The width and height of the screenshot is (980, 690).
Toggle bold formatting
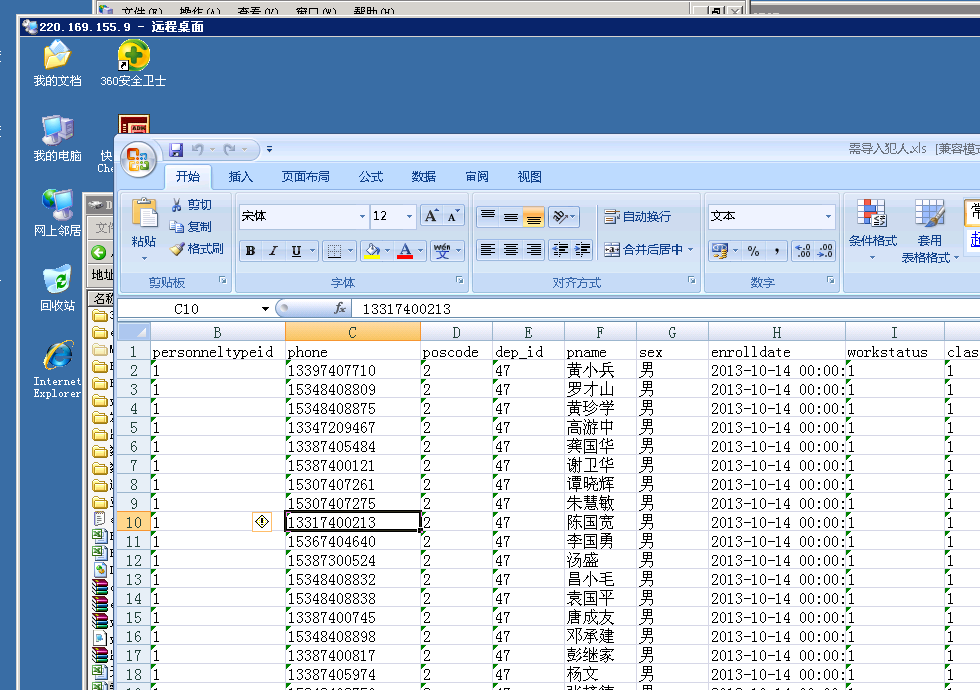(x=251, y=251)
